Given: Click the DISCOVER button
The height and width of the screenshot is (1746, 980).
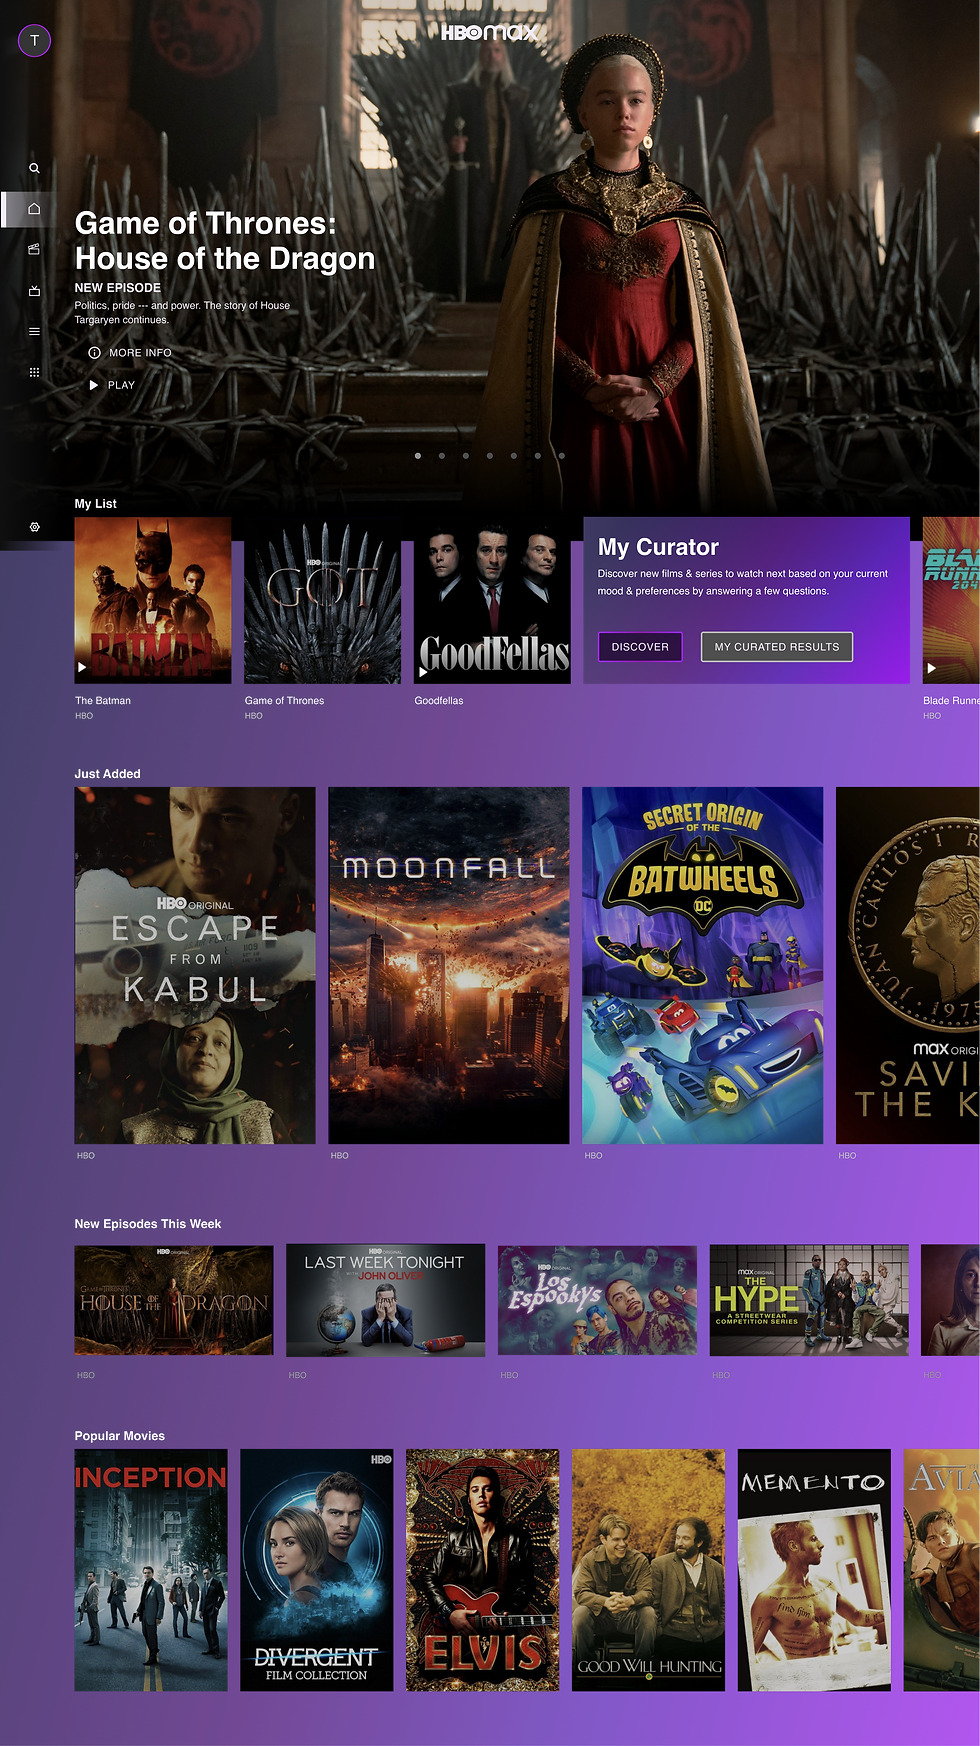Looking at the screenshot, I should pyautogui.click(x=640, y=647).
